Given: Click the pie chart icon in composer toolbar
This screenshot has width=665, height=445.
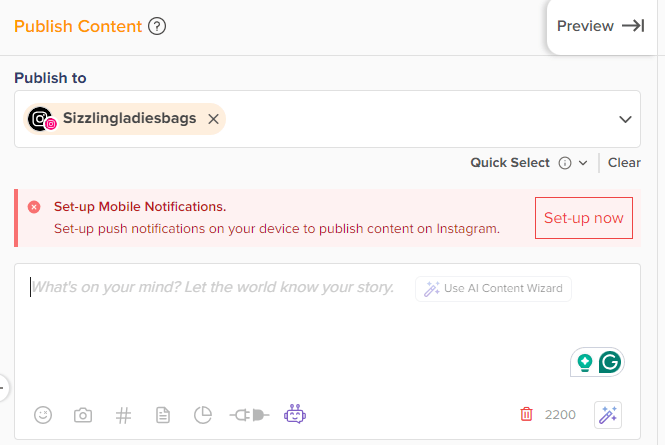Looking at the screenshot, I should pyautogui.click(x=203, y=415).
